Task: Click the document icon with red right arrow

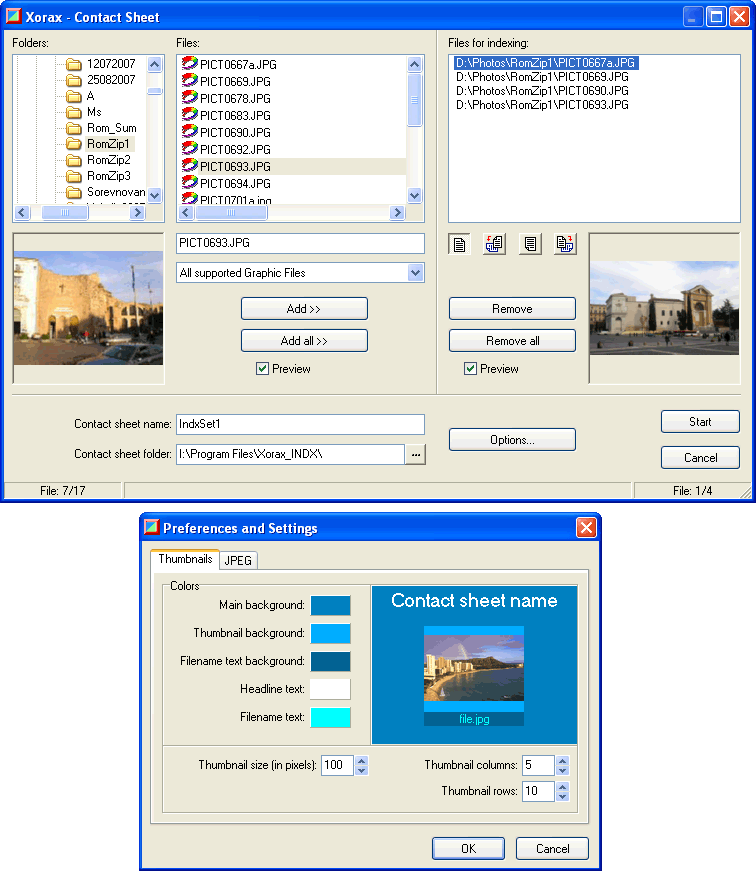Action: tap(565, 245)
